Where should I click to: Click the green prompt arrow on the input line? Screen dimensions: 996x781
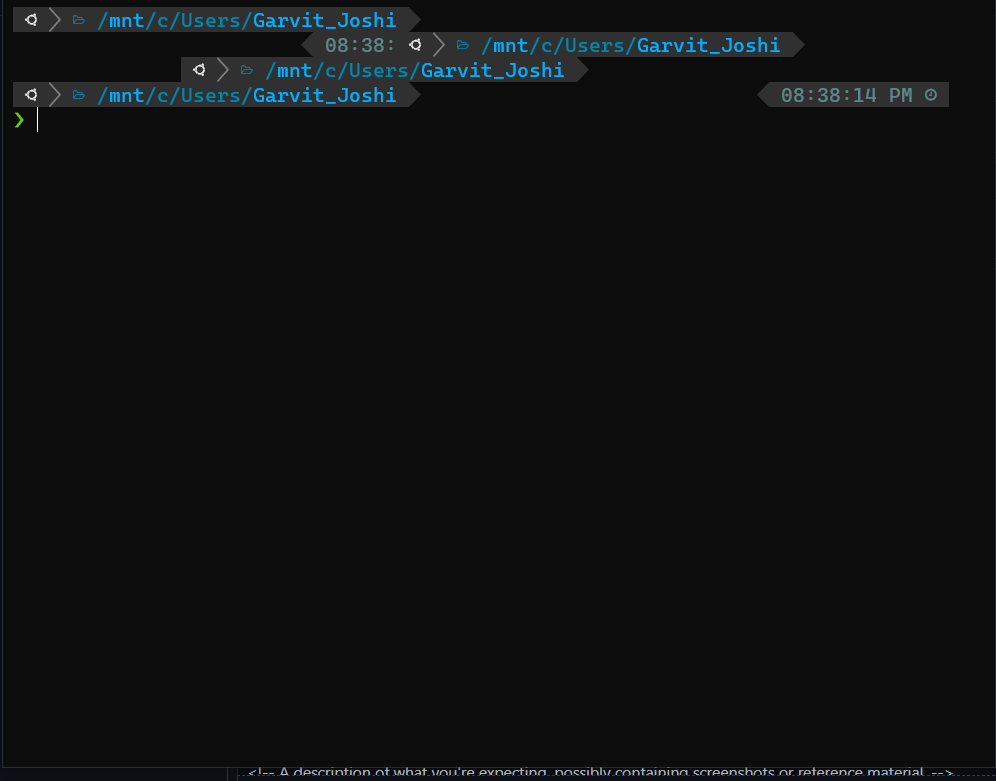pos(19,120)
